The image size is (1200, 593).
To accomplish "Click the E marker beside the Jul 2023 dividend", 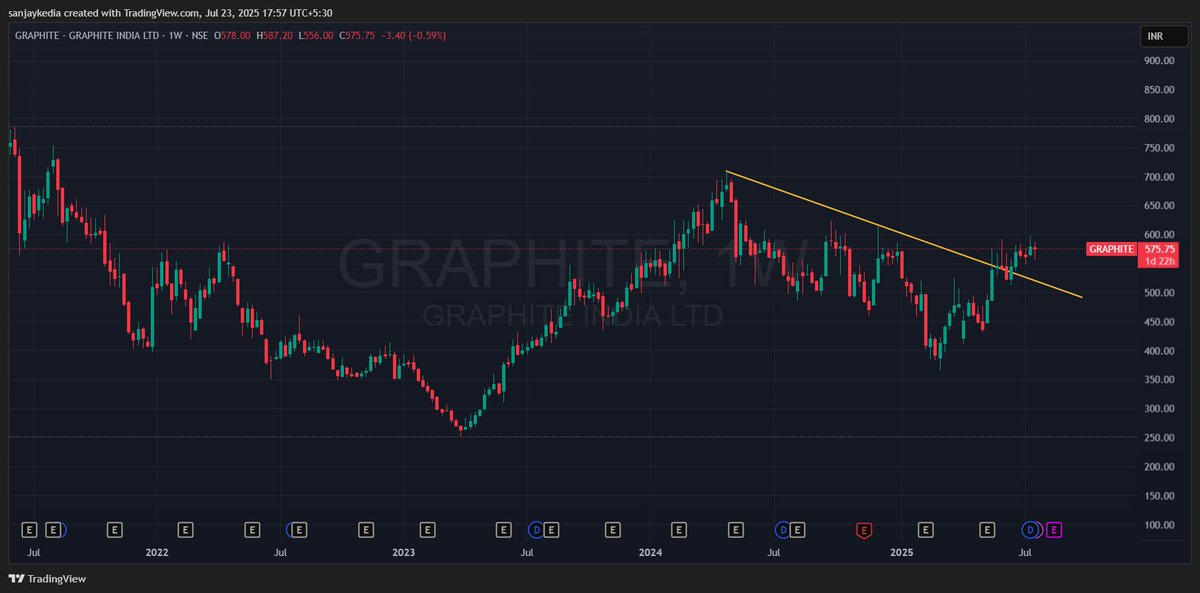I will [552, 529].
